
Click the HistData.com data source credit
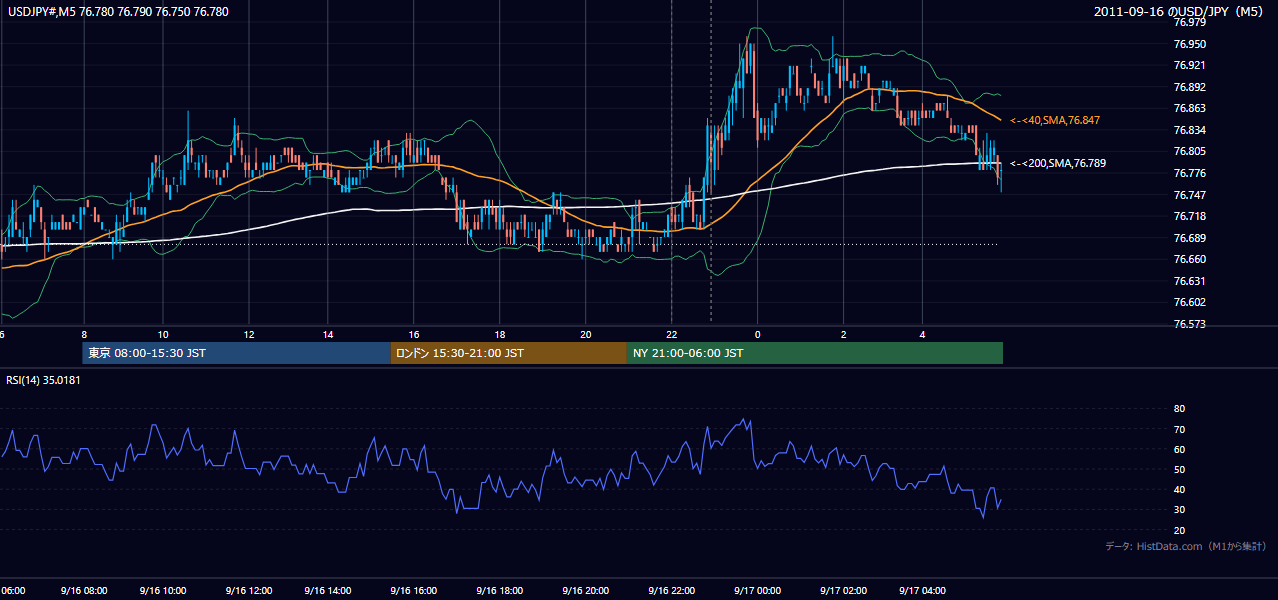pos(1186,547)
